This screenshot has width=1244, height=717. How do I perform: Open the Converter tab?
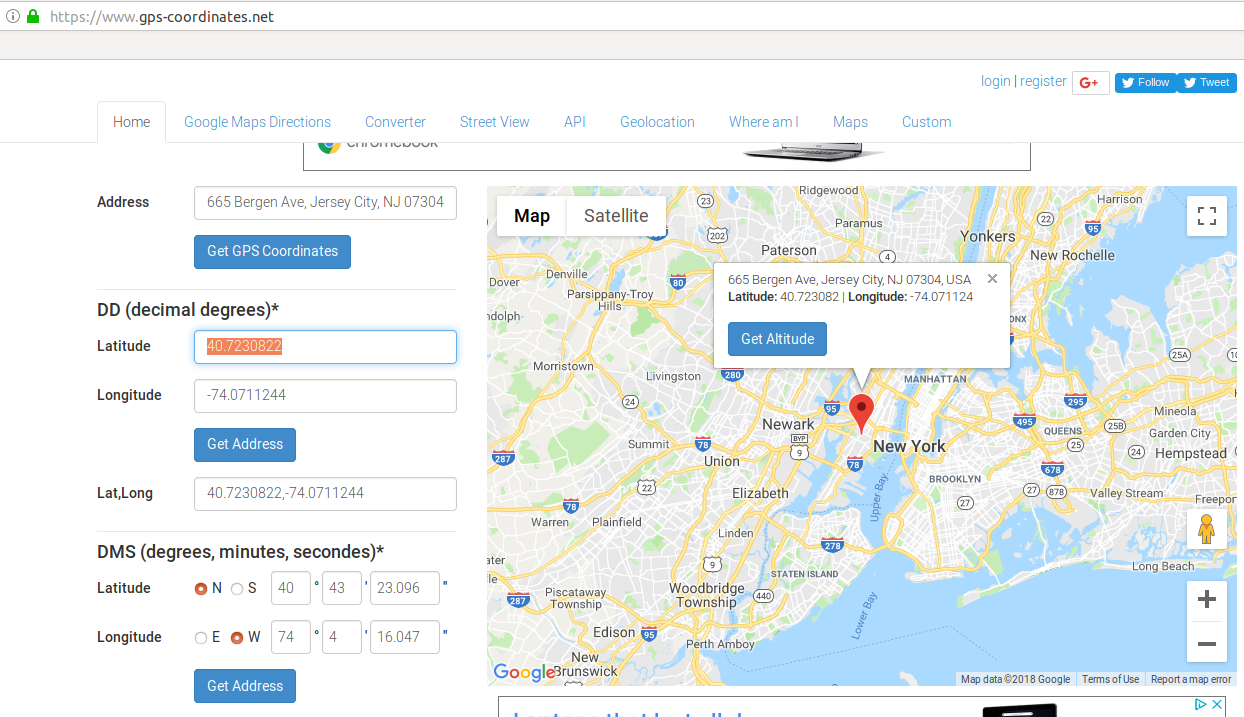[x=395, y=122]
